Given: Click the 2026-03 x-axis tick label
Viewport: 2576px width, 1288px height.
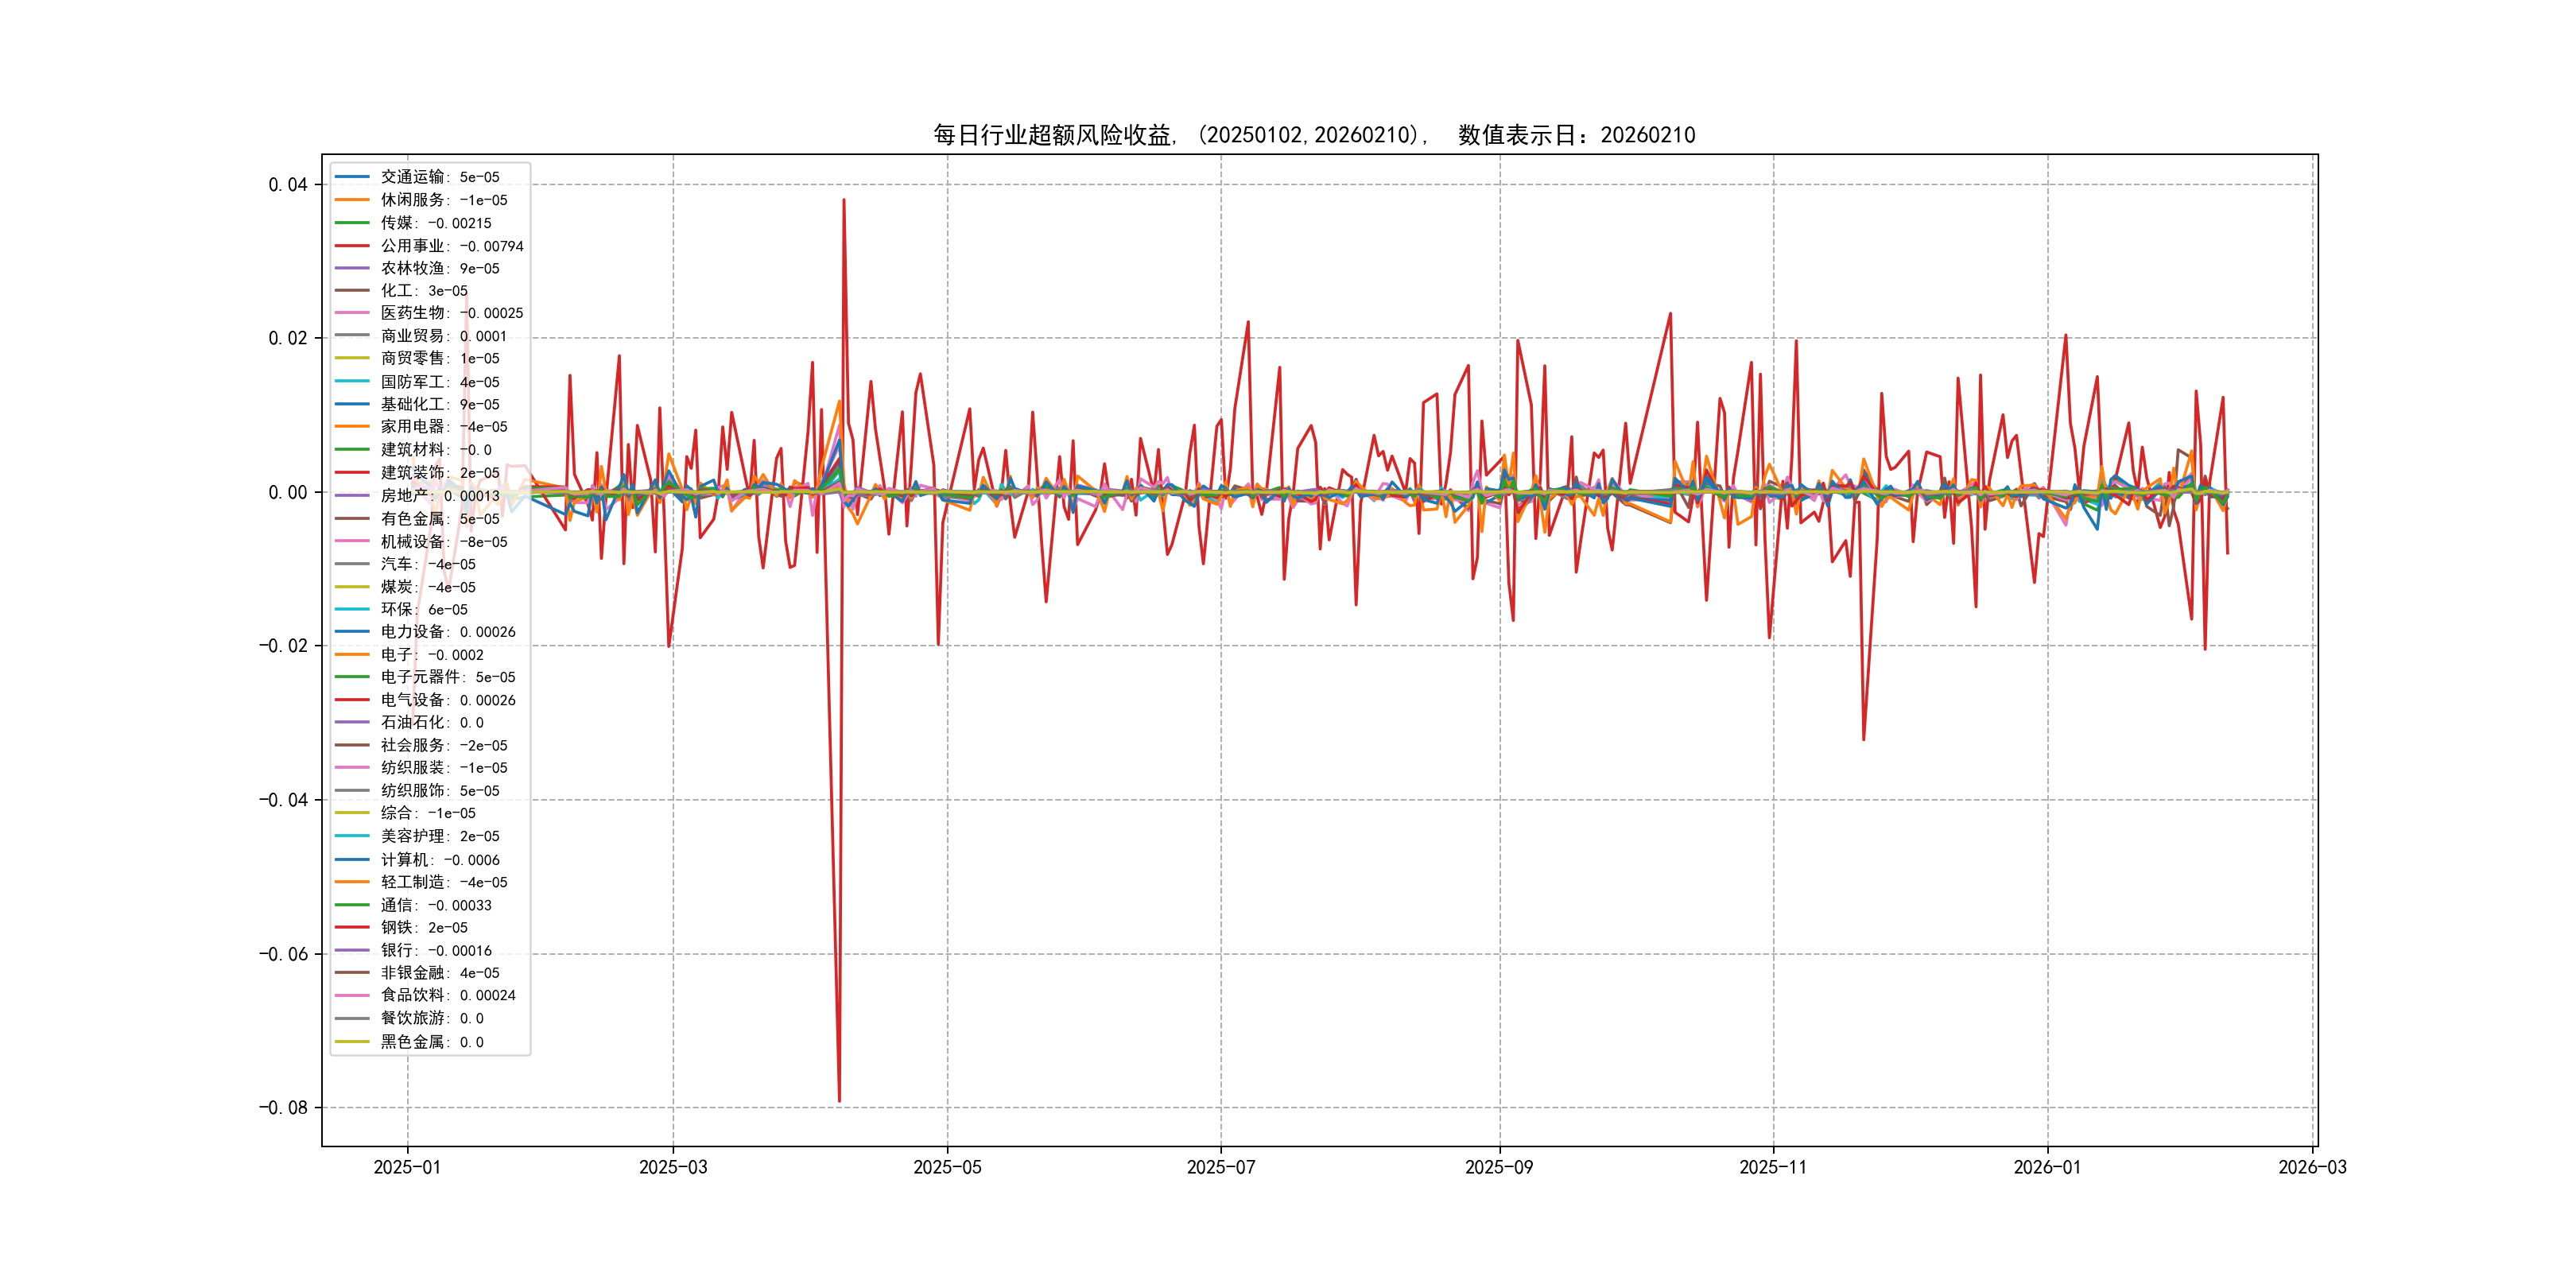Looking at the screenshot, I should pos(2312,1168).
